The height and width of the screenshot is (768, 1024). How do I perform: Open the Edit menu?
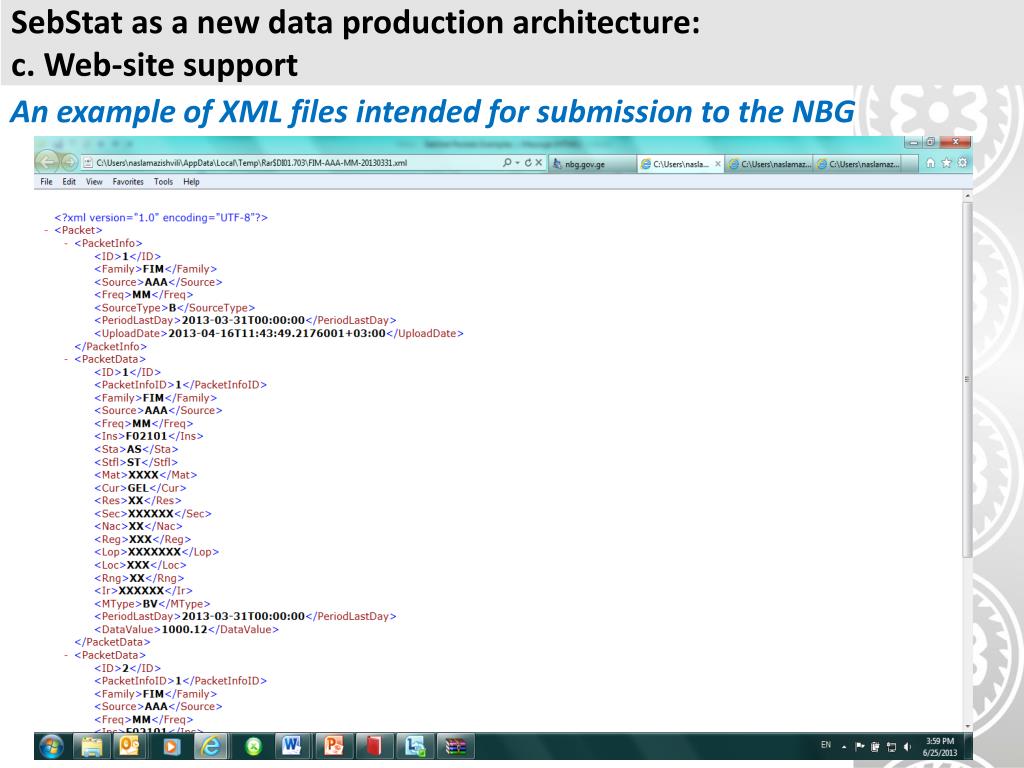click(x=69, y=182)
